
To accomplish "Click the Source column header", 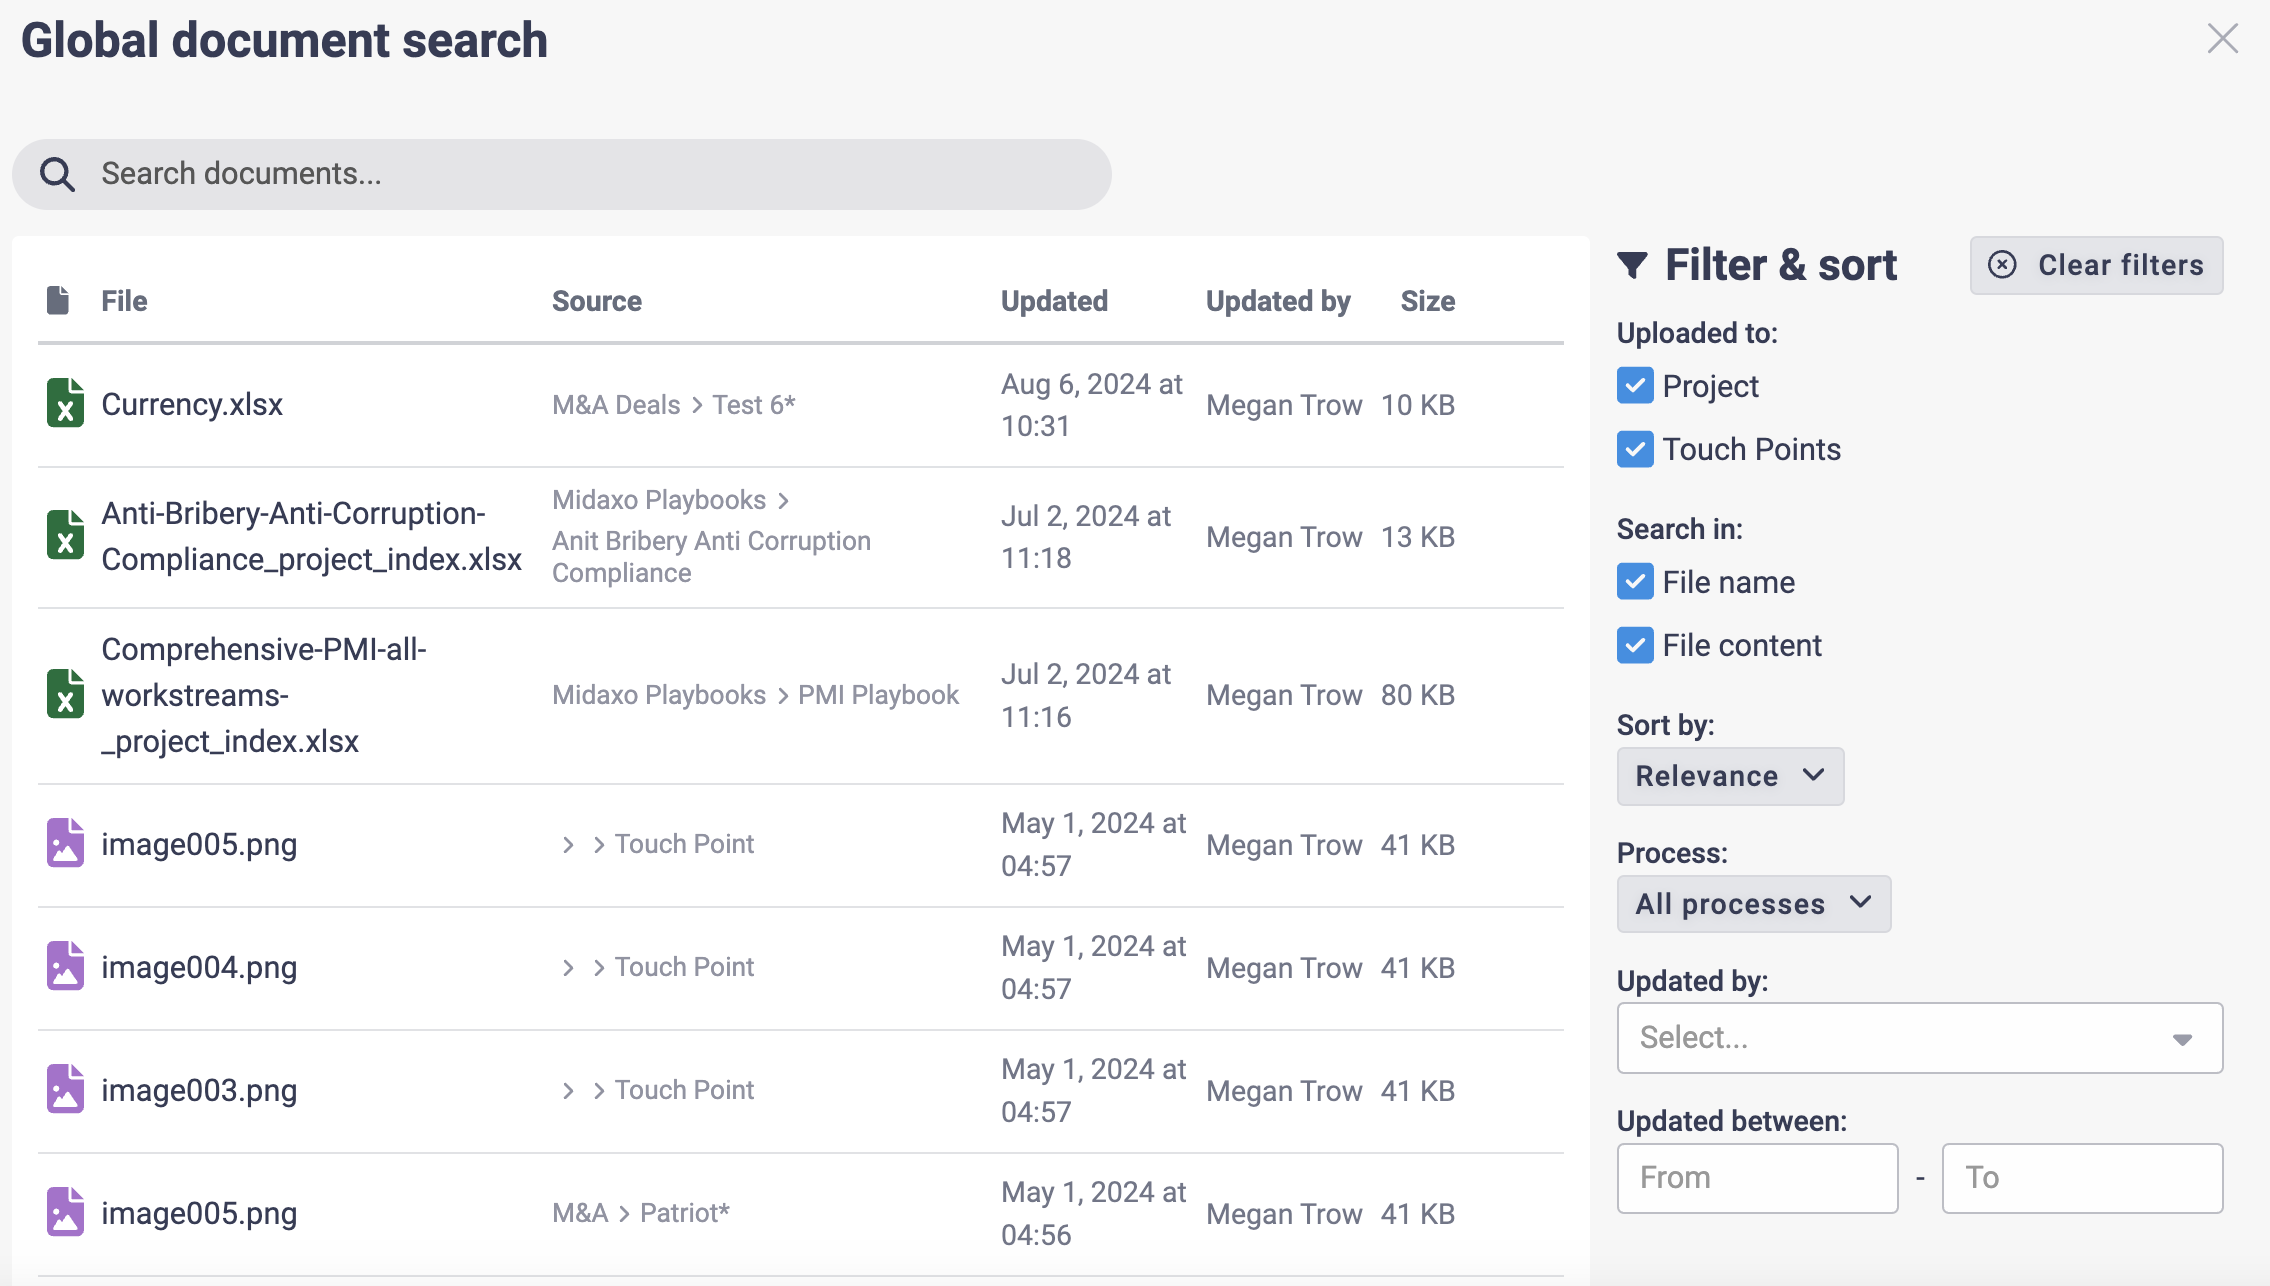I will pos(597,301).
